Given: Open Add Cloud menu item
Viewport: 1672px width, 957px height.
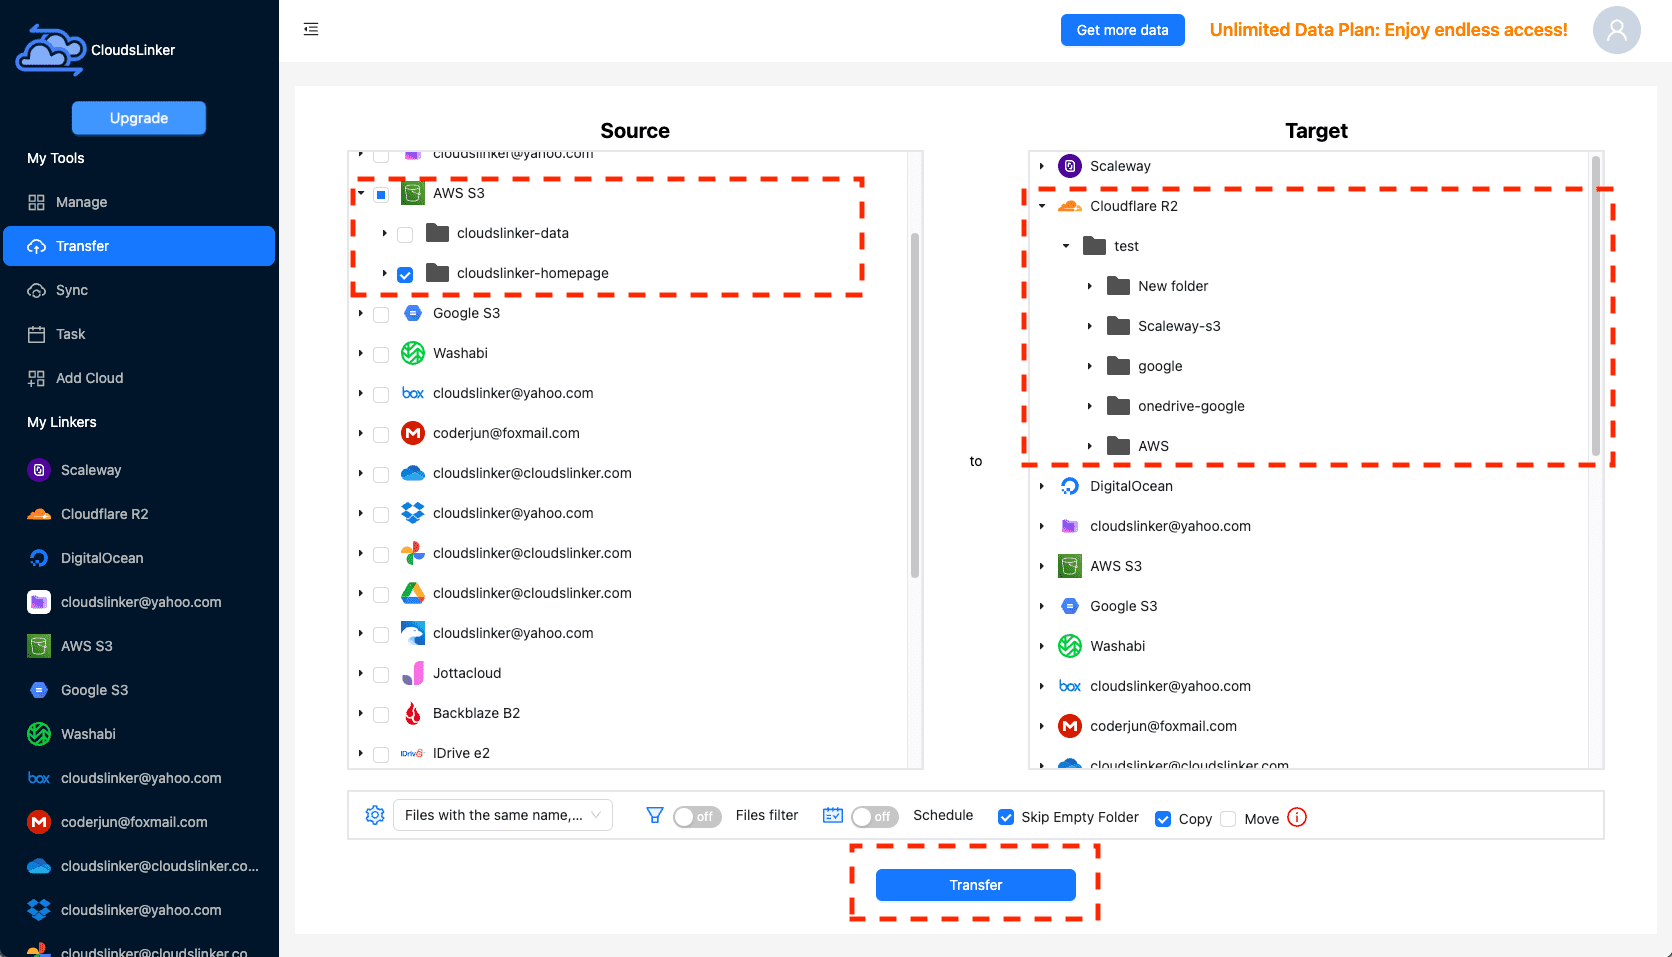Looking at the screenshot, I should coord(139,378).
